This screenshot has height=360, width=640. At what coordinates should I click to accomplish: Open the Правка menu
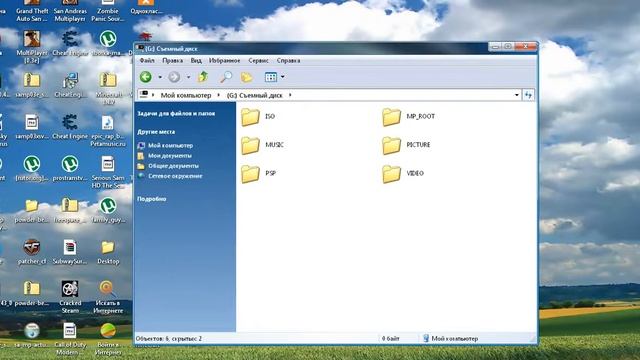(172, 60)
